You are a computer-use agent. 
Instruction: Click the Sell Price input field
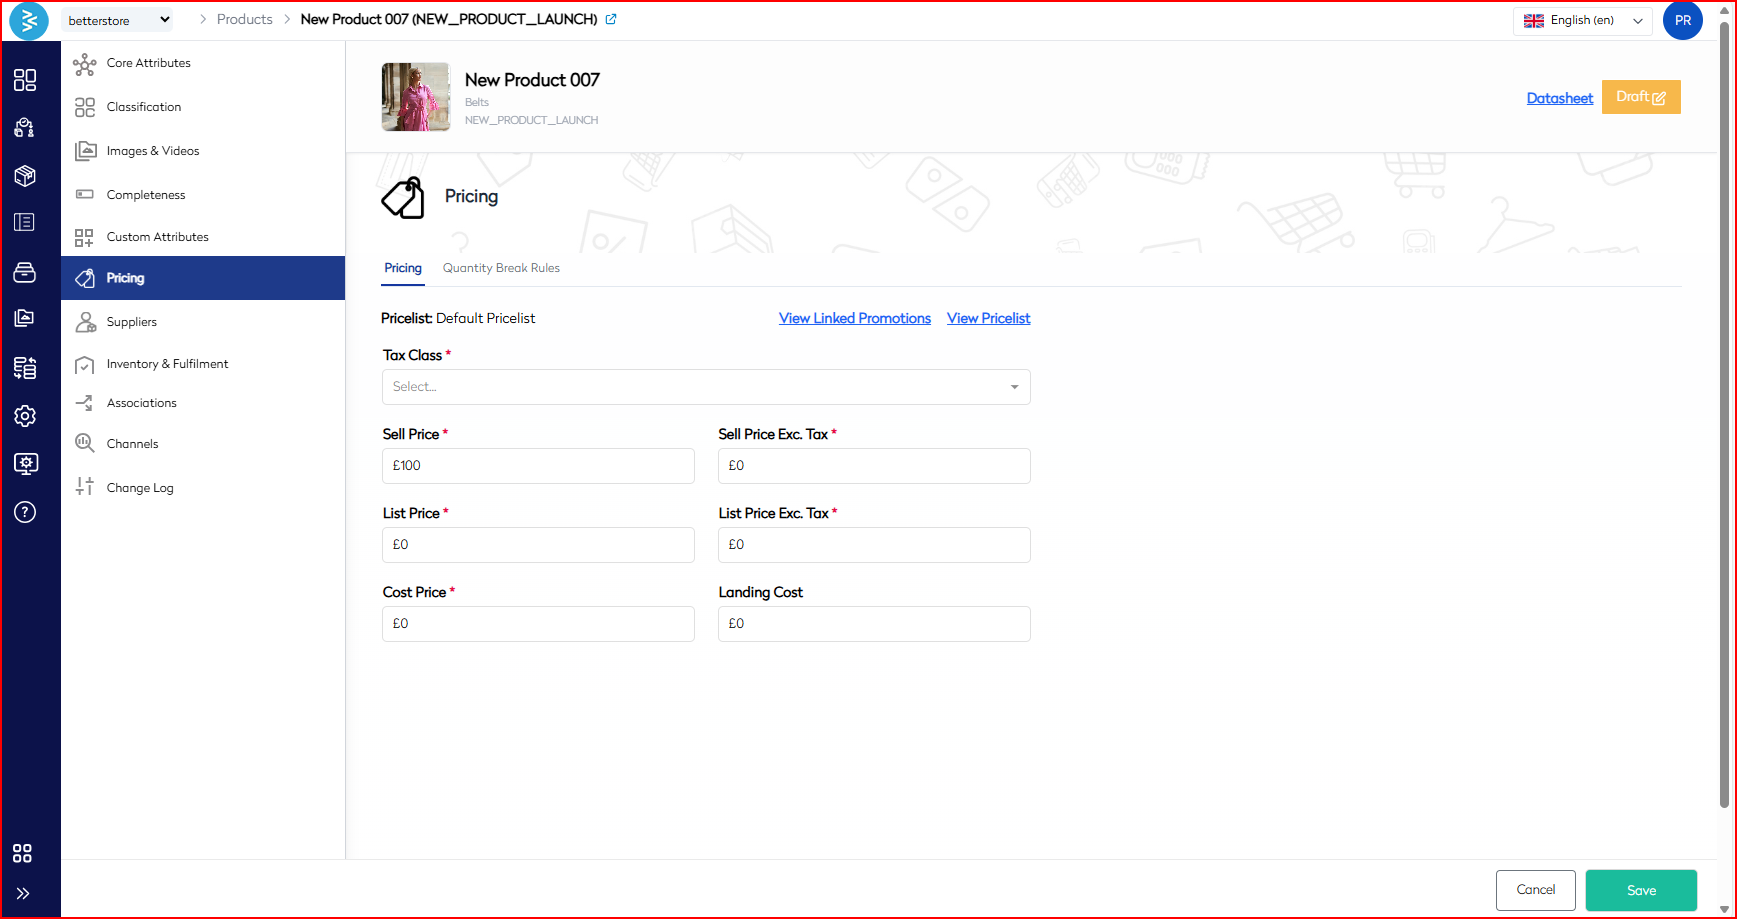(538, 466)
